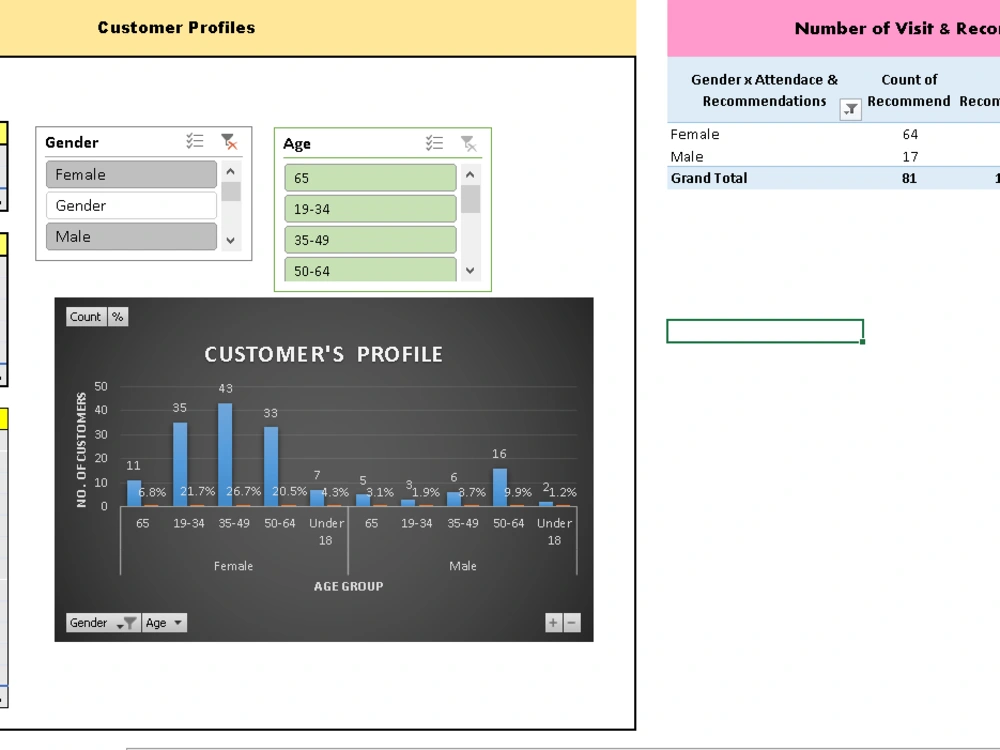Select the Female 35-49 bar labeled 43
This screenshot has height=750, width=1000.
click(x=225, y=454)
